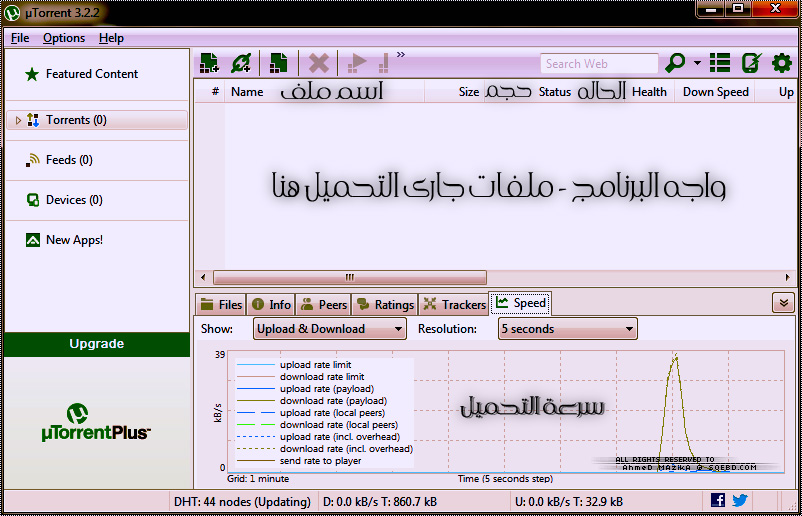Screen dimensions: 802x516
Task: Click the Add Torrent toolbar icon
Action: (x=209, y=63)
